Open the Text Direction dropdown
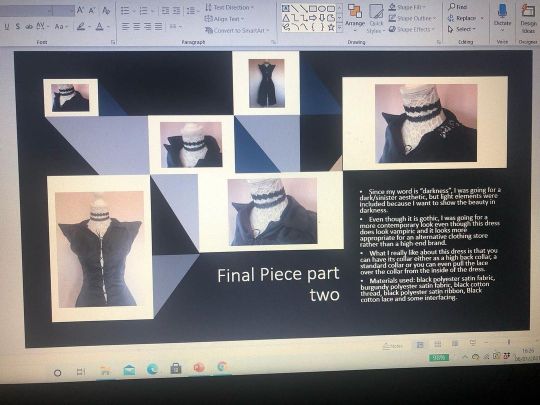The width and height of the screenshot is (540, 405). 230,7
